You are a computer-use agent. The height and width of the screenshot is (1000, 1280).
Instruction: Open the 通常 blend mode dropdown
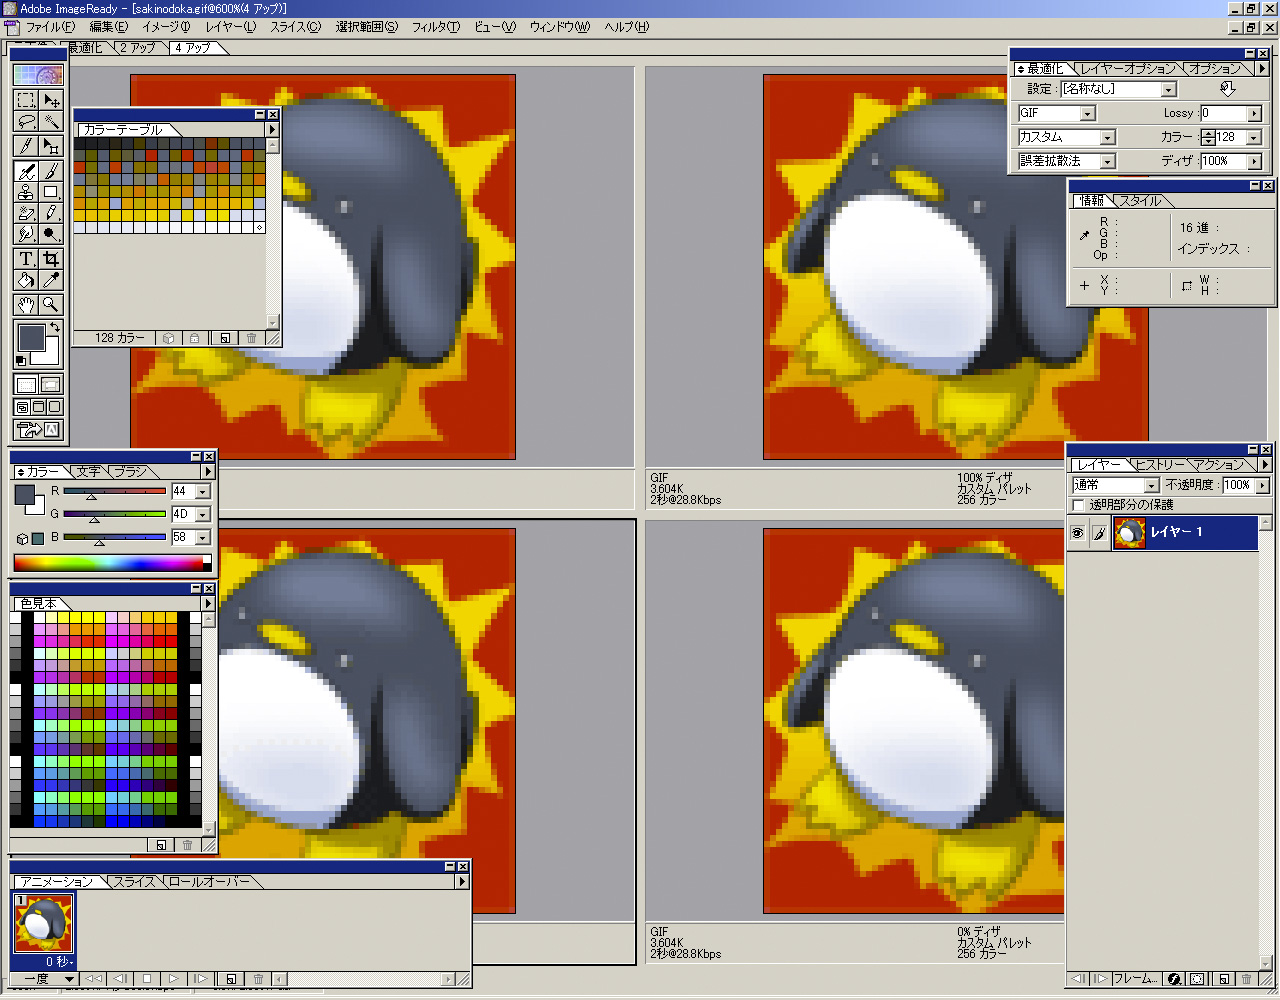[x=1152, y=485]
